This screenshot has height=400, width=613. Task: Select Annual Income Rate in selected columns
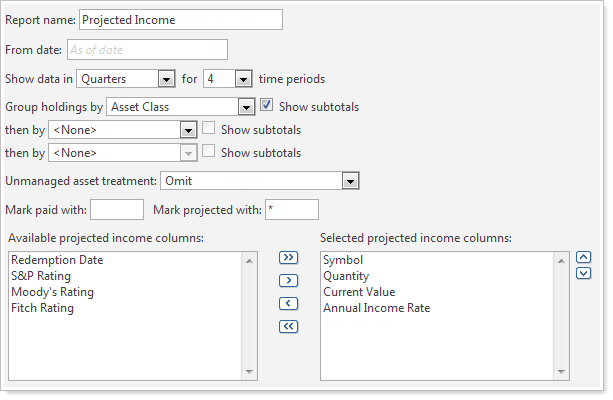(376, 308)
